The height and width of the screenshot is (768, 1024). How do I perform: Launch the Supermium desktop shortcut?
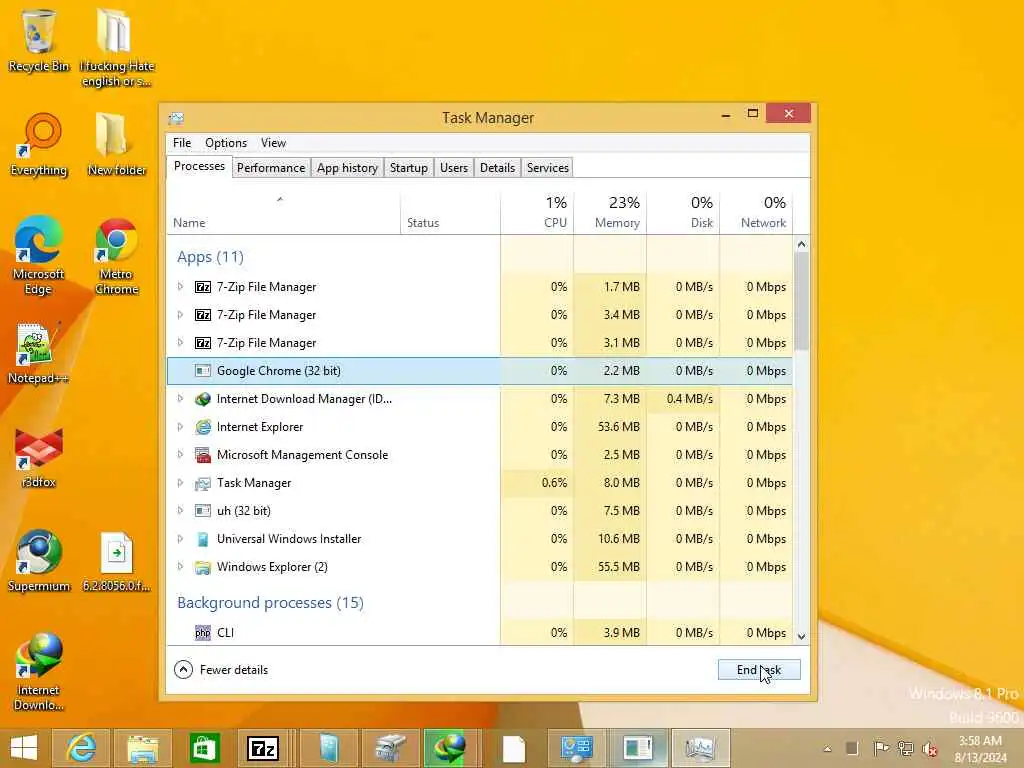click(x=39, y=560)
